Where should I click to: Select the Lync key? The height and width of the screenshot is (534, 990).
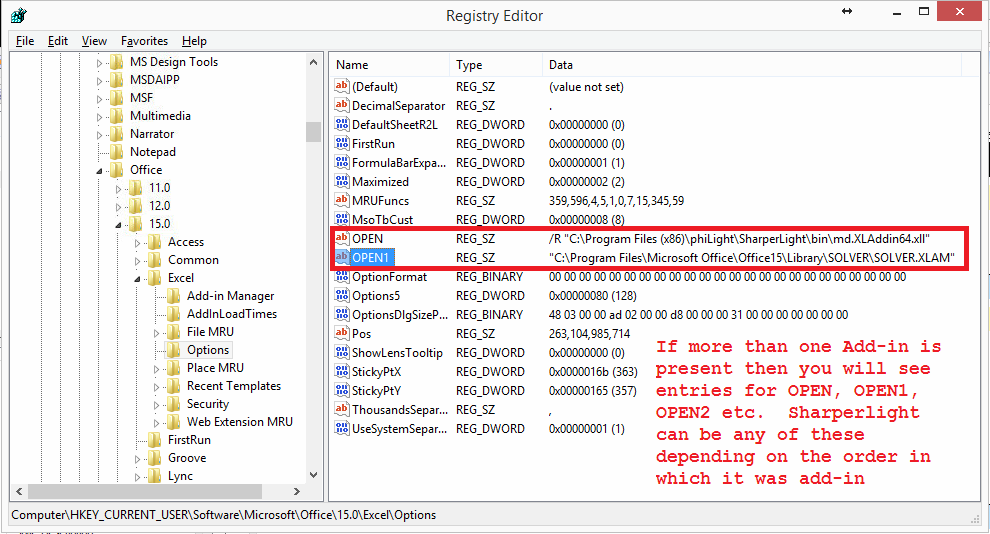click(x=180, y=476)
